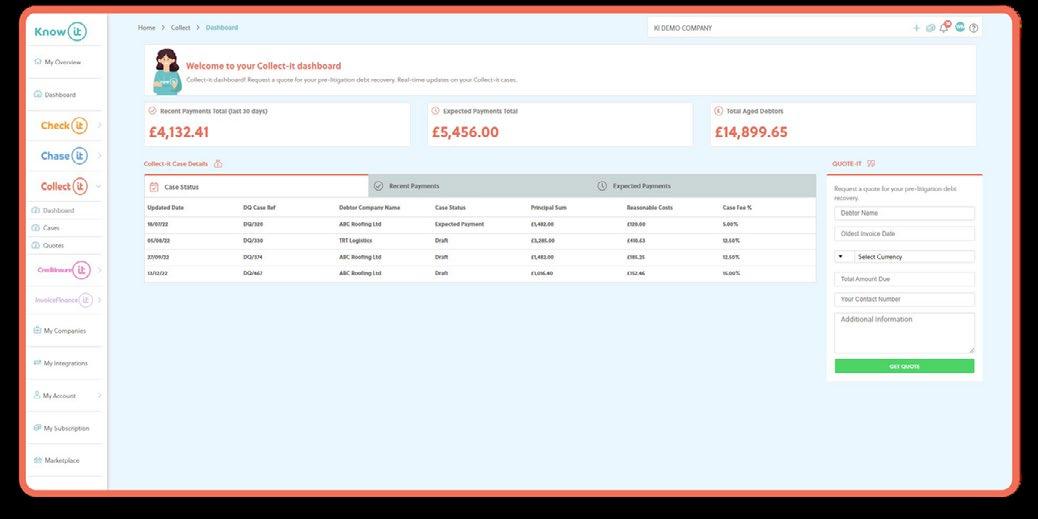Viewport: 1038px width, 519px height.
Task: Open the notifications bell
Action: [945, 27]
